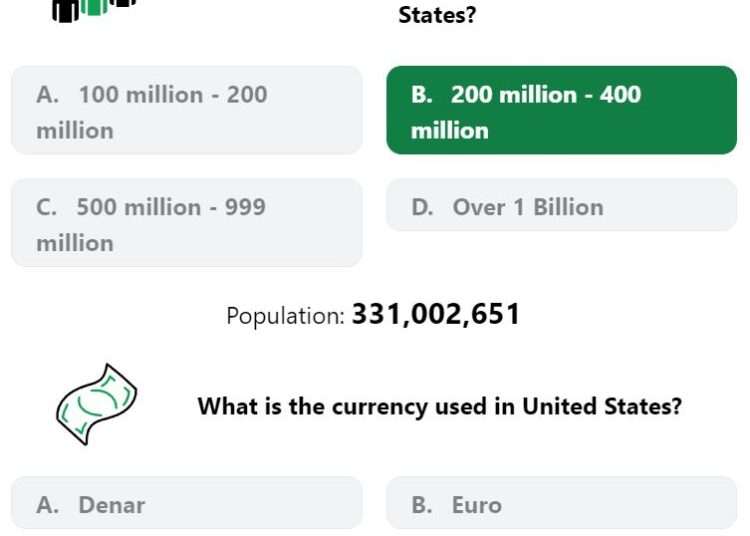Click the currency question text
750x536 pixels.
440,406
